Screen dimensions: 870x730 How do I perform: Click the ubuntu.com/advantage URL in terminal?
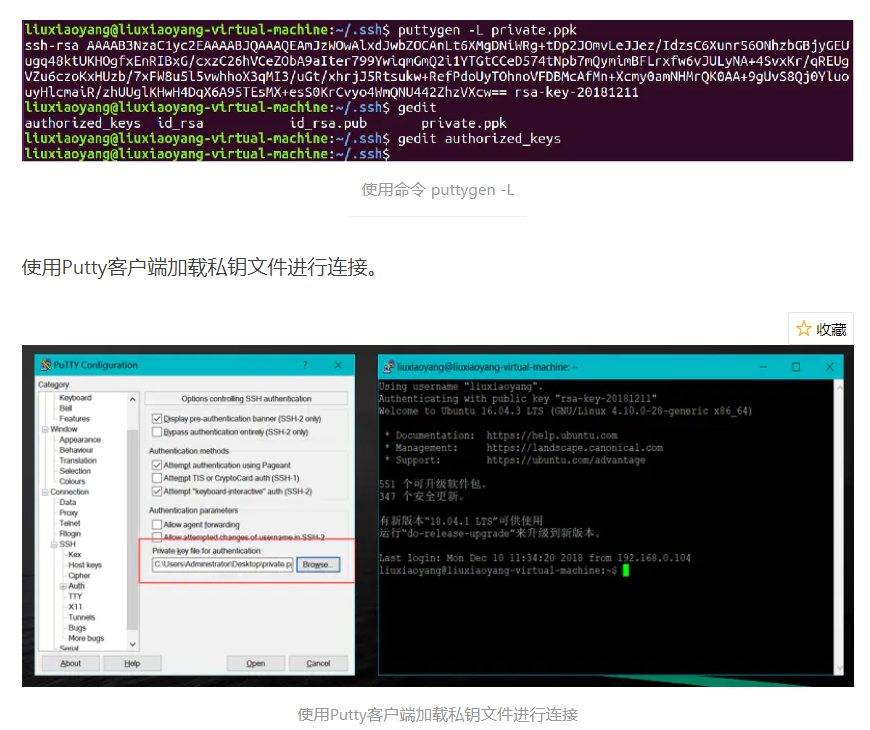(566, 460)
